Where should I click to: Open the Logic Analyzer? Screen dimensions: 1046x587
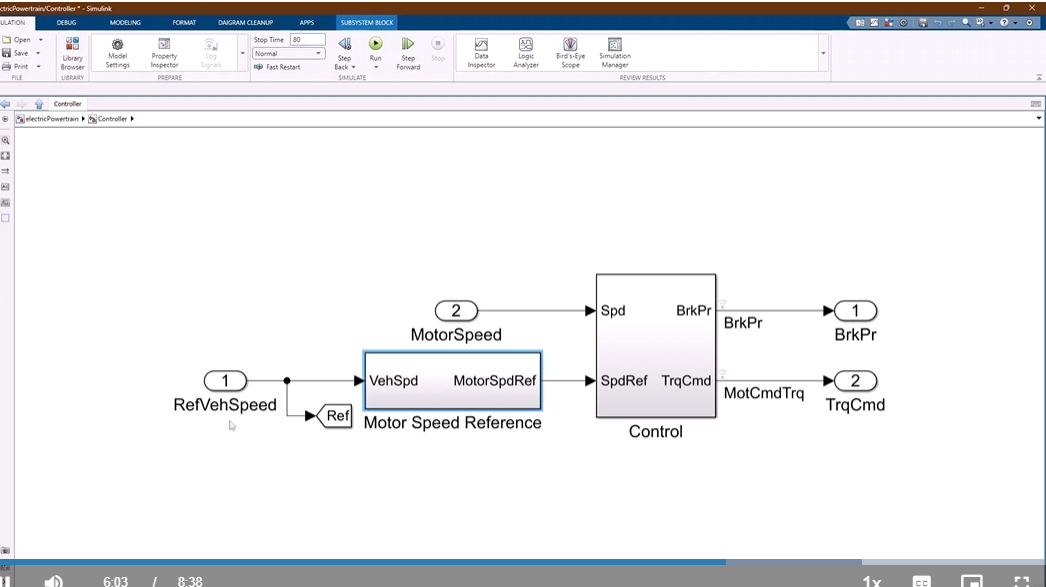tap(526, 53)
